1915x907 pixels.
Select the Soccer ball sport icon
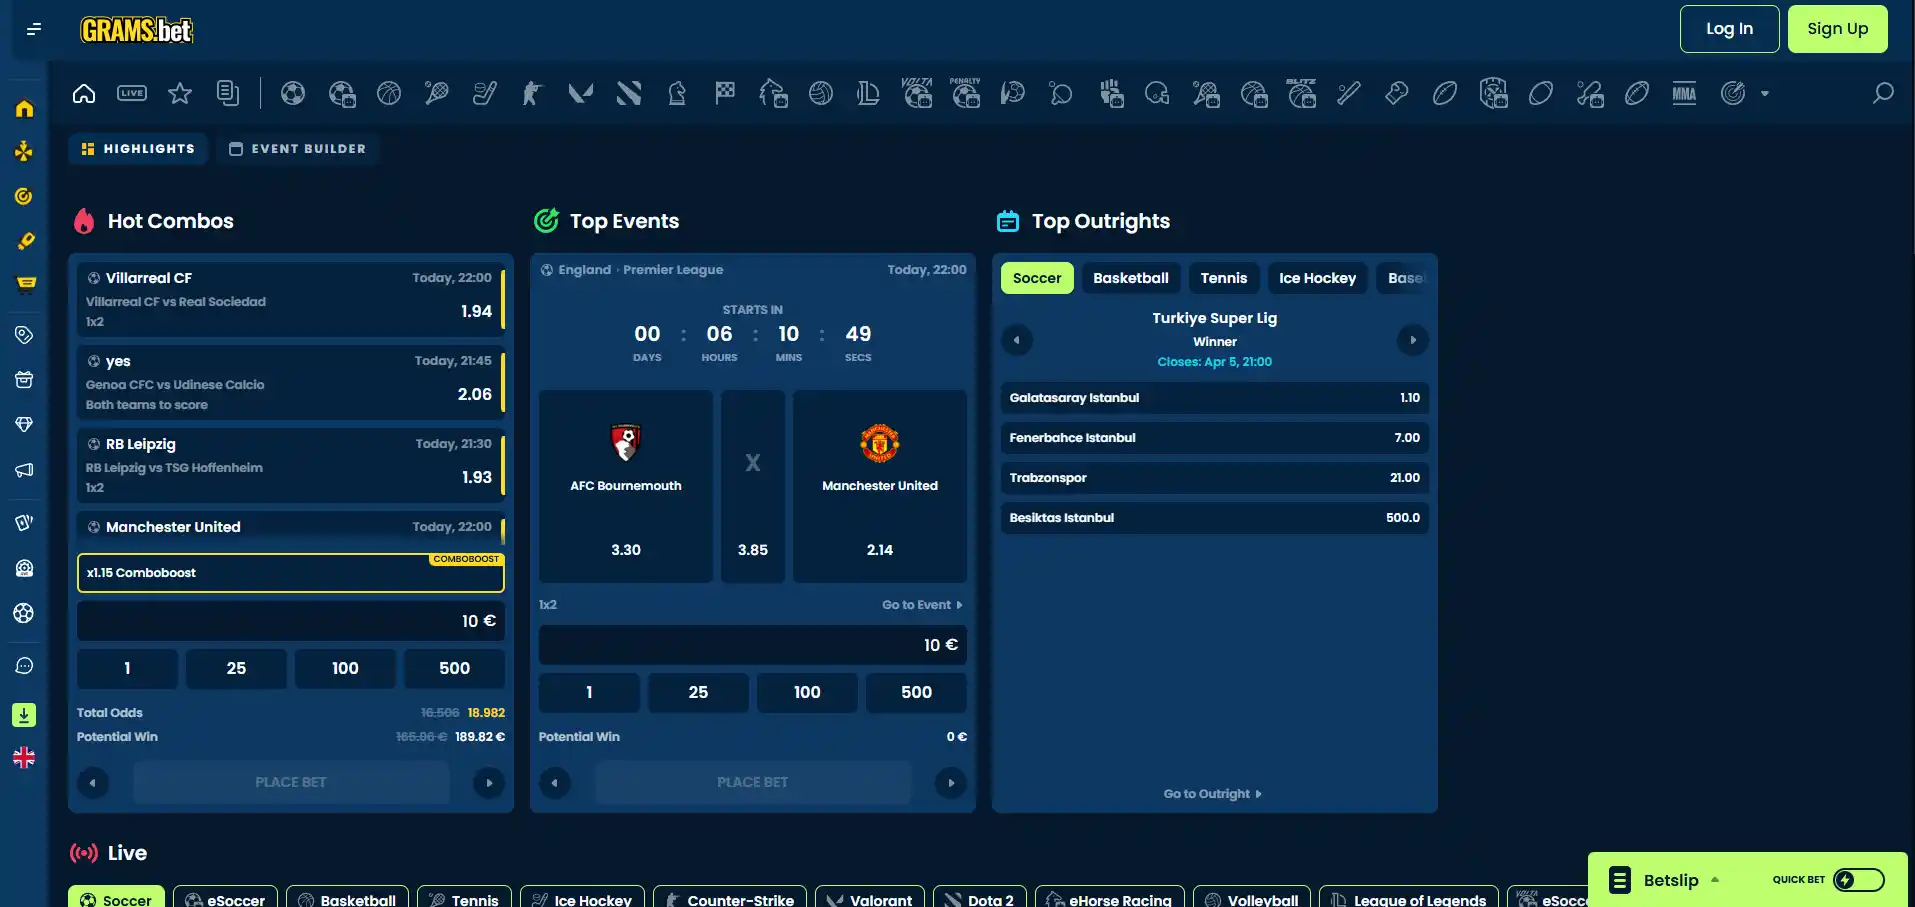point(293,93)
